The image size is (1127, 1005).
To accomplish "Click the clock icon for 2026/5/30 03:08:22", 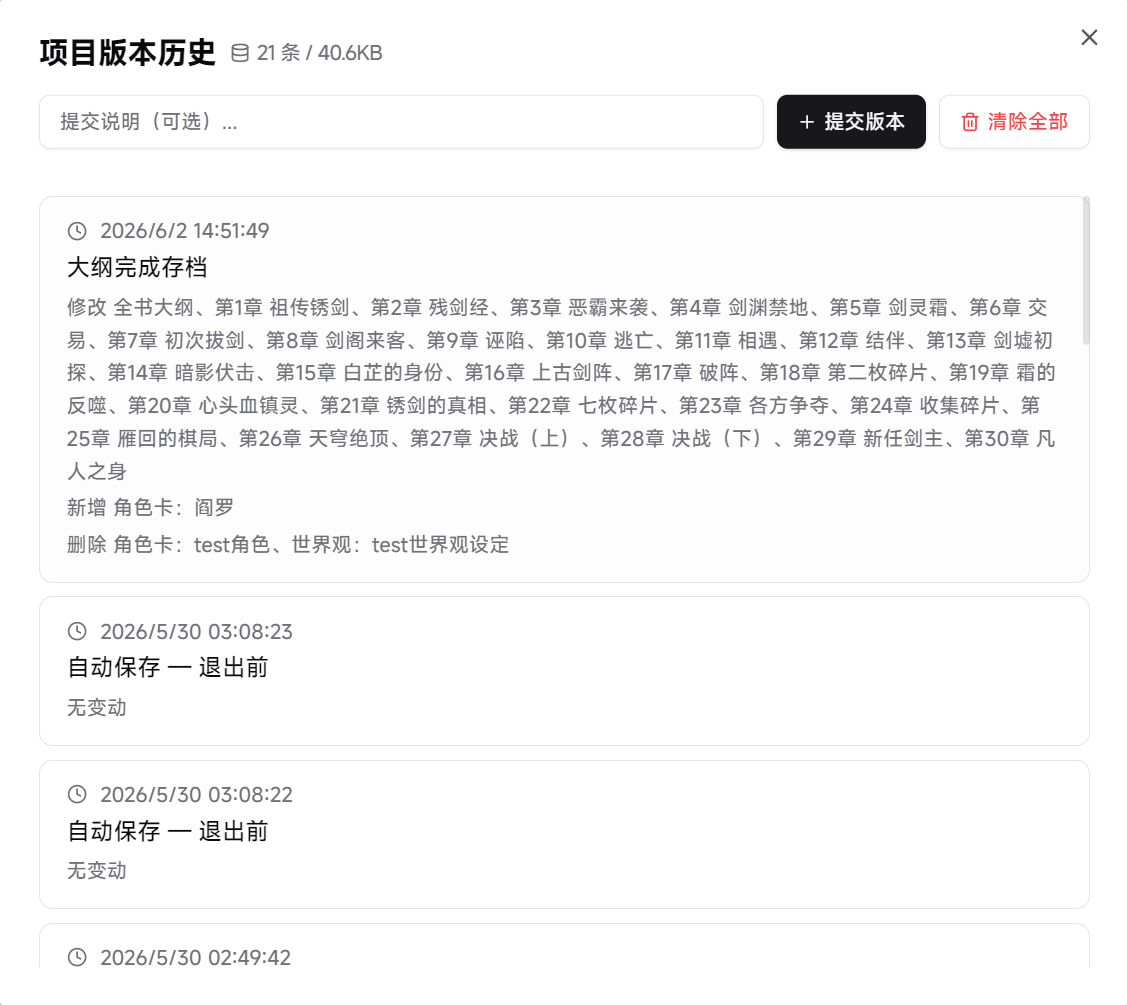I will pyautogui.click(x=77, y=794).
